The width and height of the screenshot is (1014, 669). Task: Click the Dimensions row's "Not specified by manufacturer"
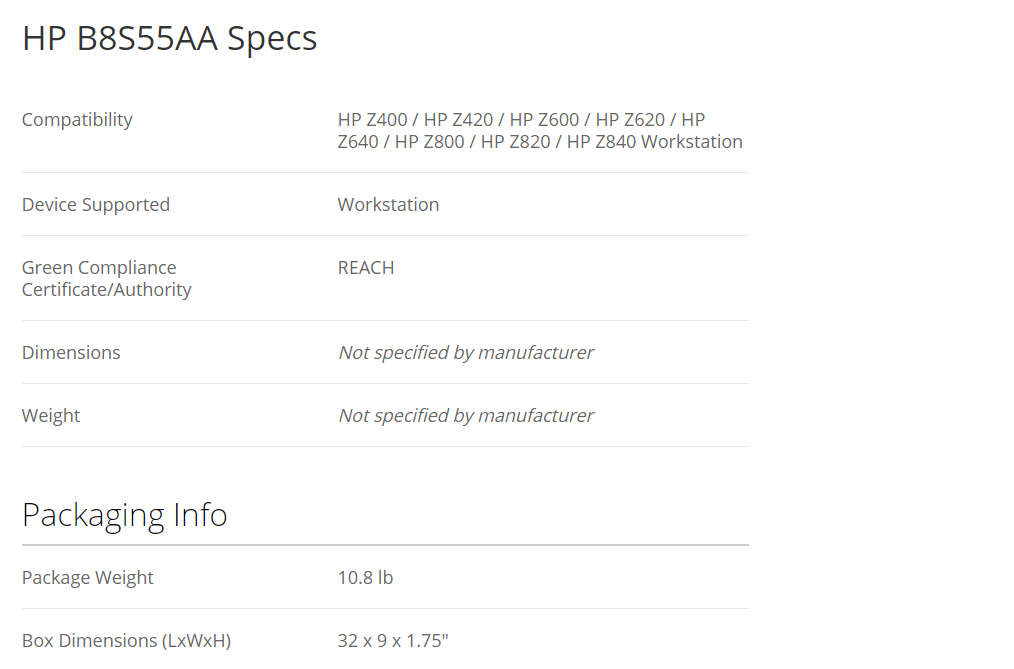click(x=466, y=353)
